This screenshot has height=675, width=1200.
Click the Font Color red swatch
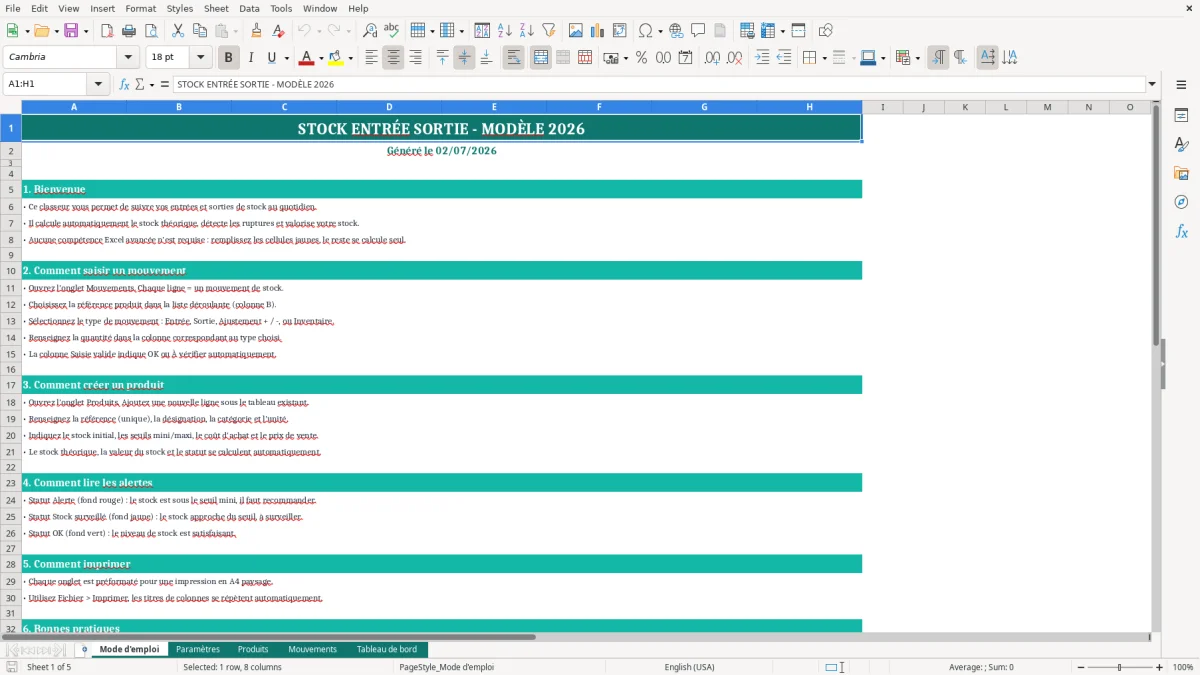click(x=307, y=58)
